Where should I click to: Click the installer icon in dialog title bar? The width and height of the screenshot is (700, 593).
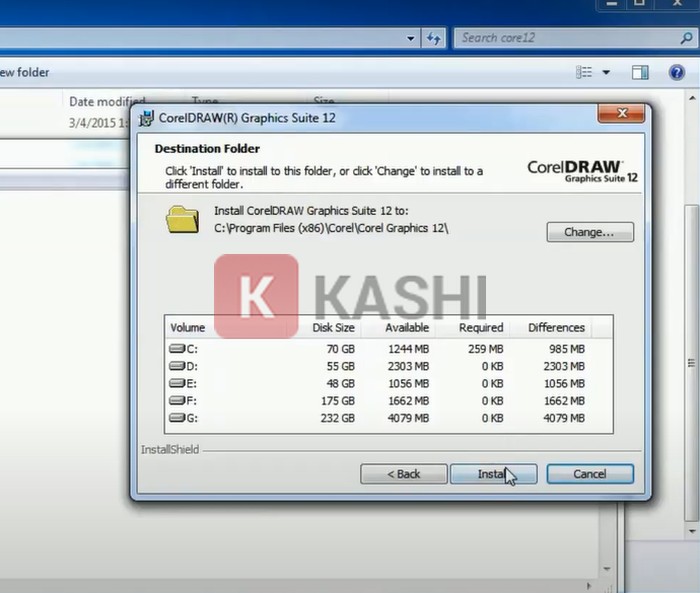click(x=147, y=118)
